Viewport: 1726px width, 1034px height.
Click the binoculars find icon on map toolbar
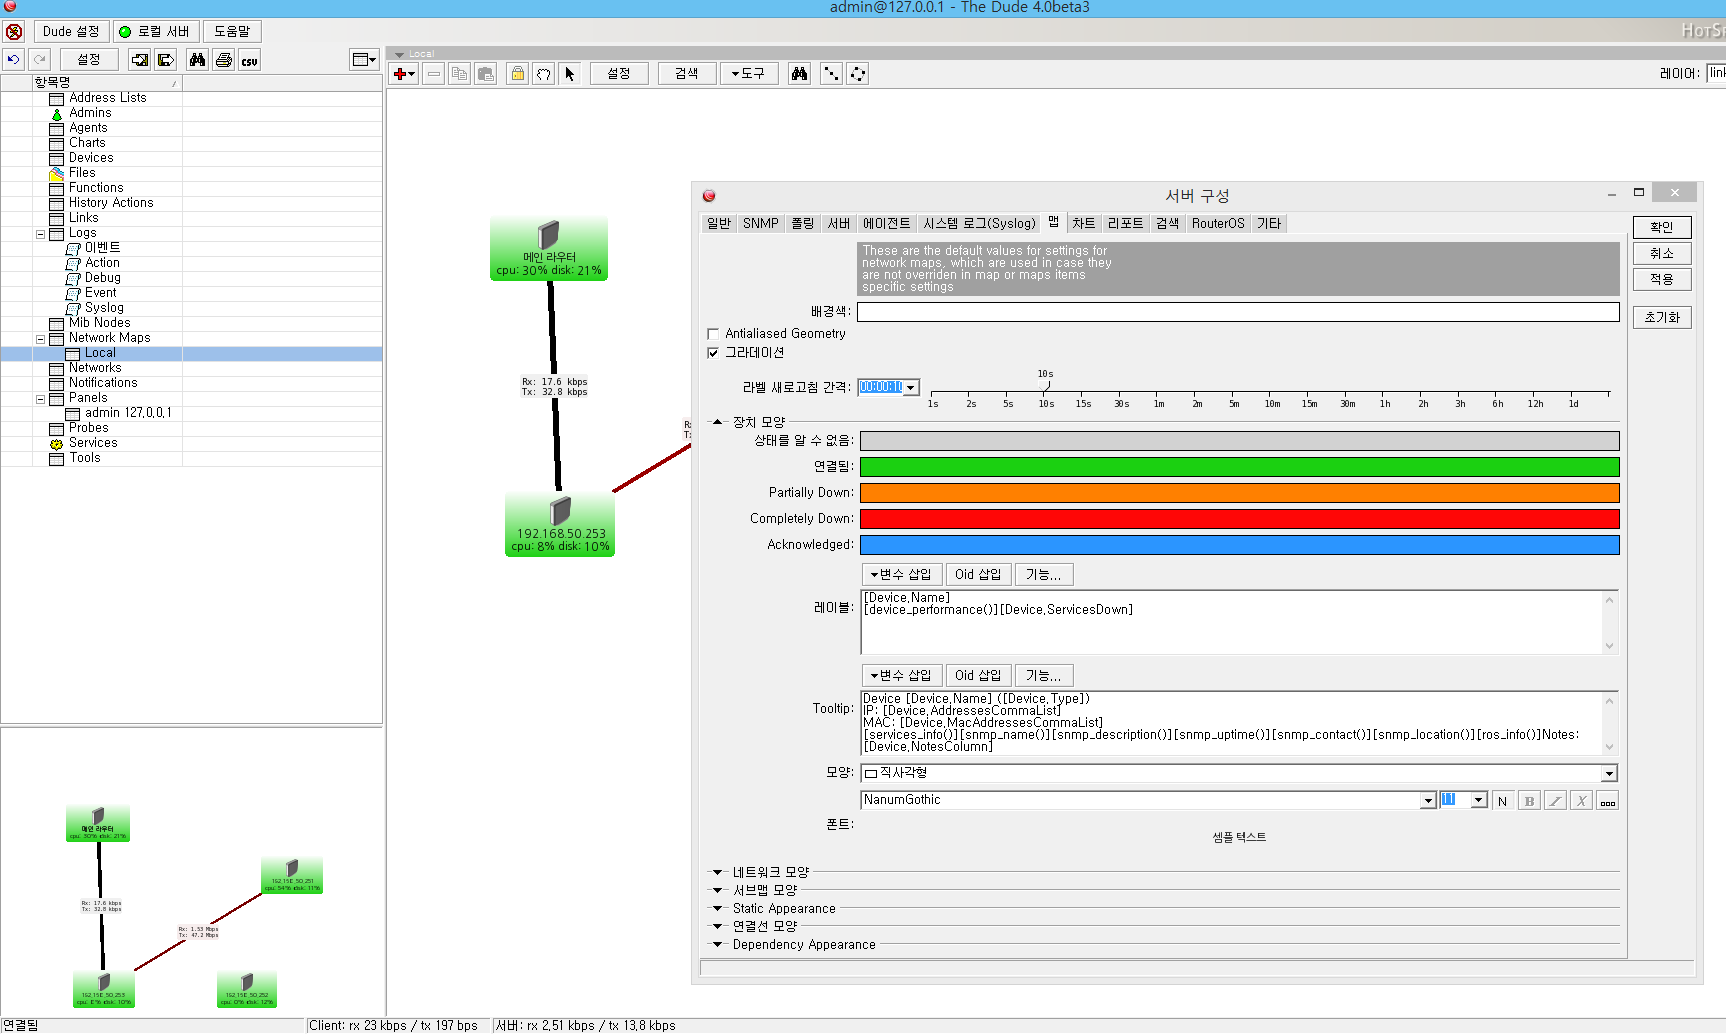pyautogui.click(x=799, y=74)
